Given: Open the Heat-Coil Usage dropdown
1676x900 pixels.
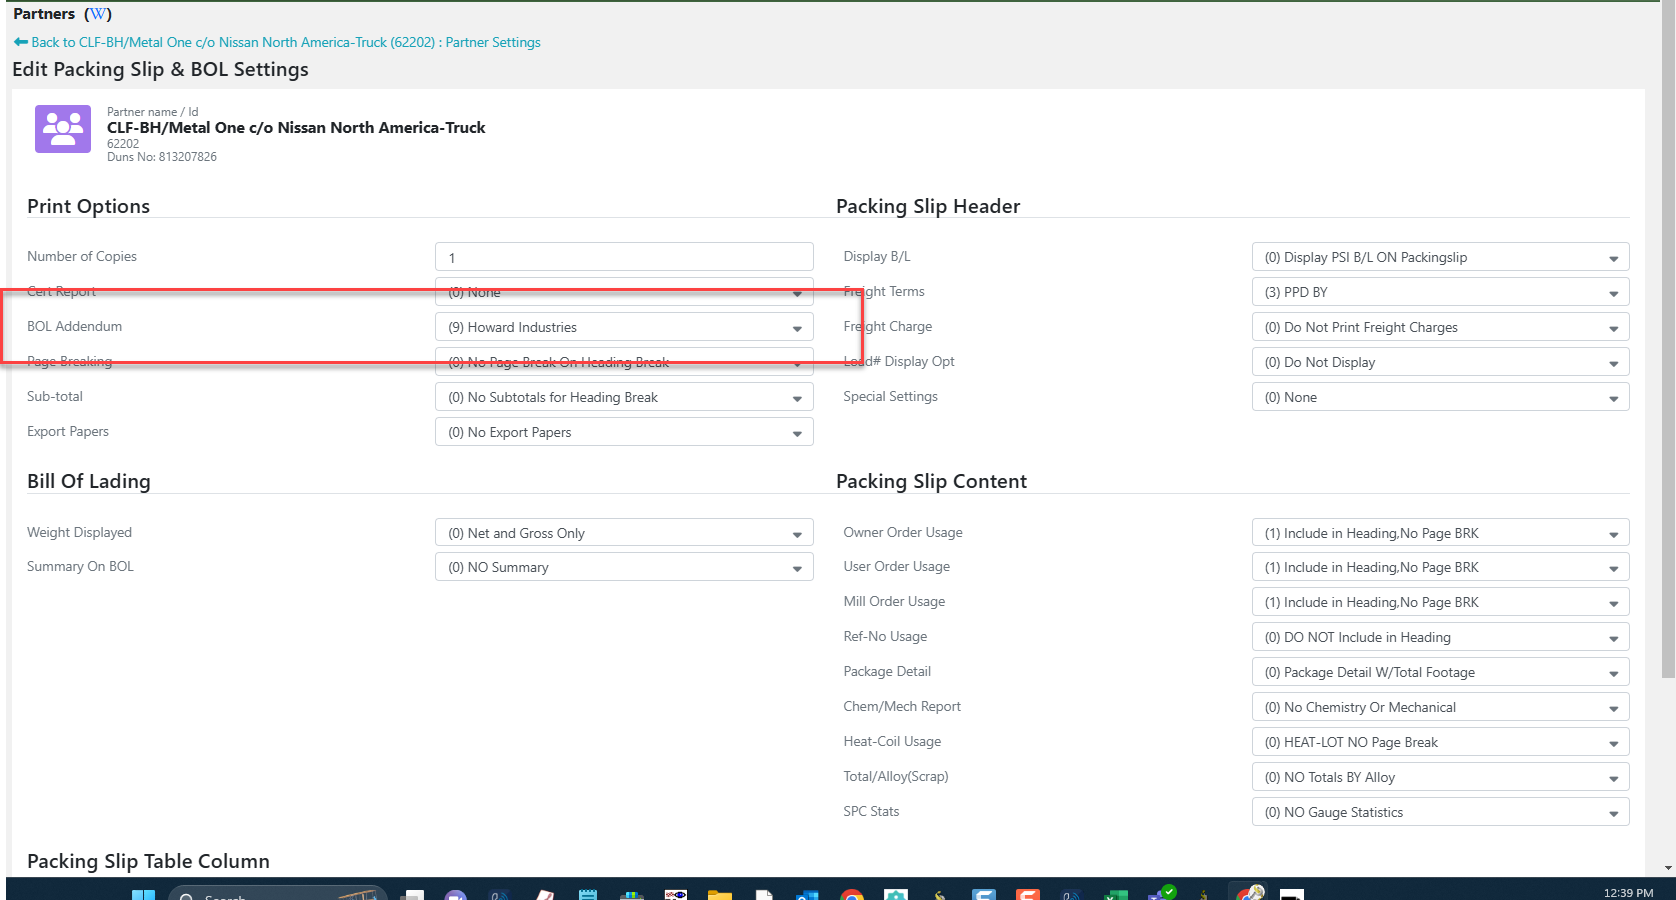Looking at the screenshot, I should tap(1440, 742).
